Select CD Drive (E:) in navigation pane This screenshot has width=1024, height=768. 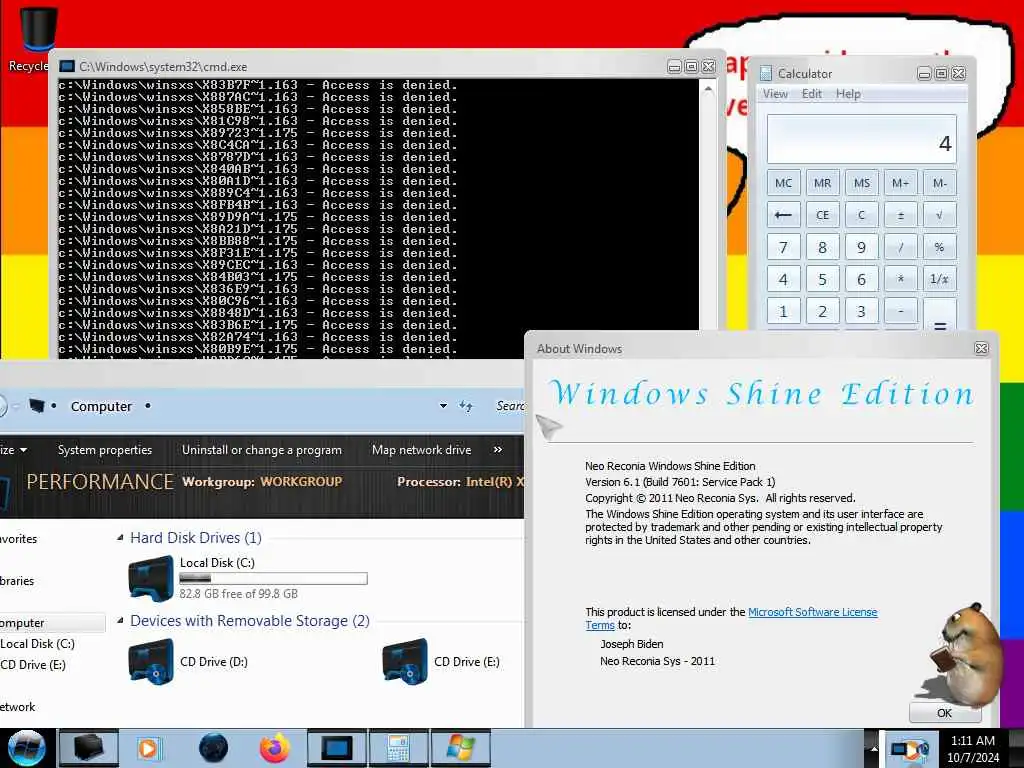pos(33,665)
